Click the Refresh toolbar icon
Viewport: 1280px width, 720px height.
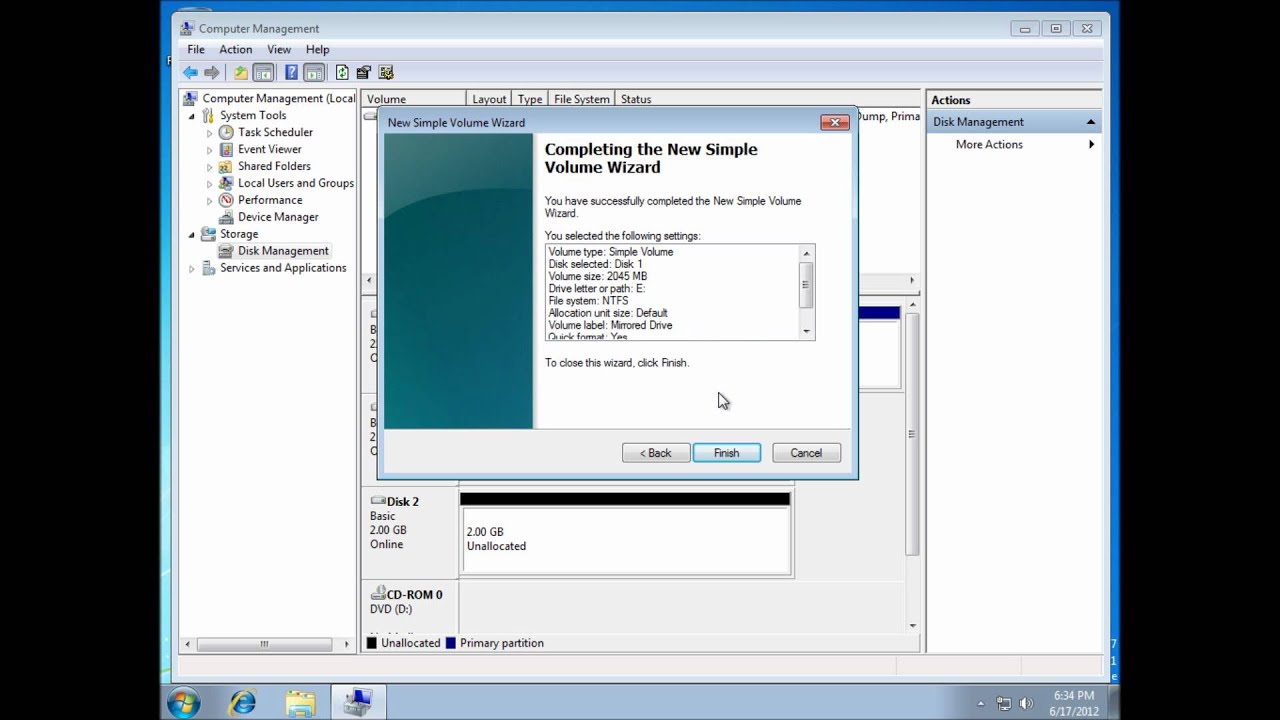342,72
